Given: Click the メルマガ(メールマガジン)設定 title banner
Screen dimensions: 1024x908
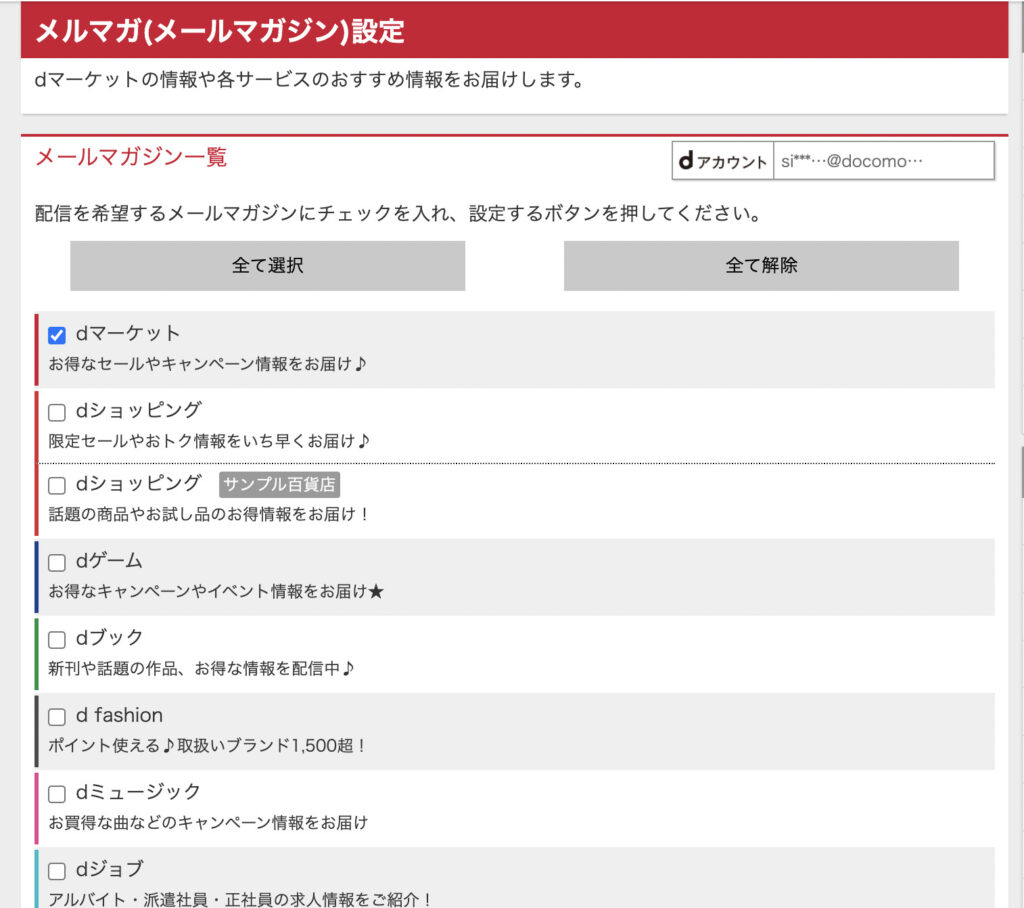Looking at the screenshot, I should [x=515, y=30].
